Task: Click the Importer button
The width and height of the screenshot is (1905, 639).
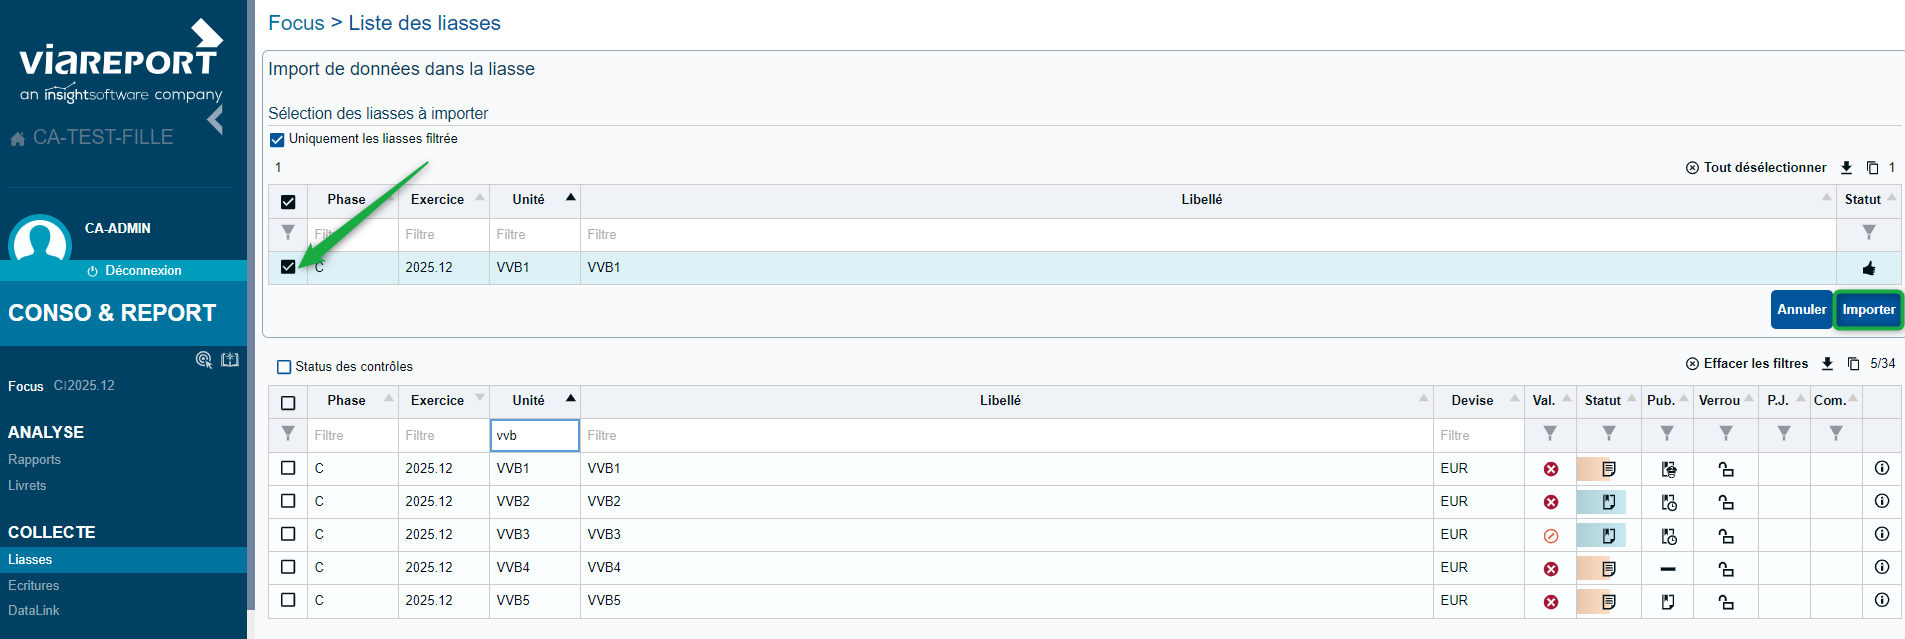Action: pyautogui.click(x=1869, y=310)
